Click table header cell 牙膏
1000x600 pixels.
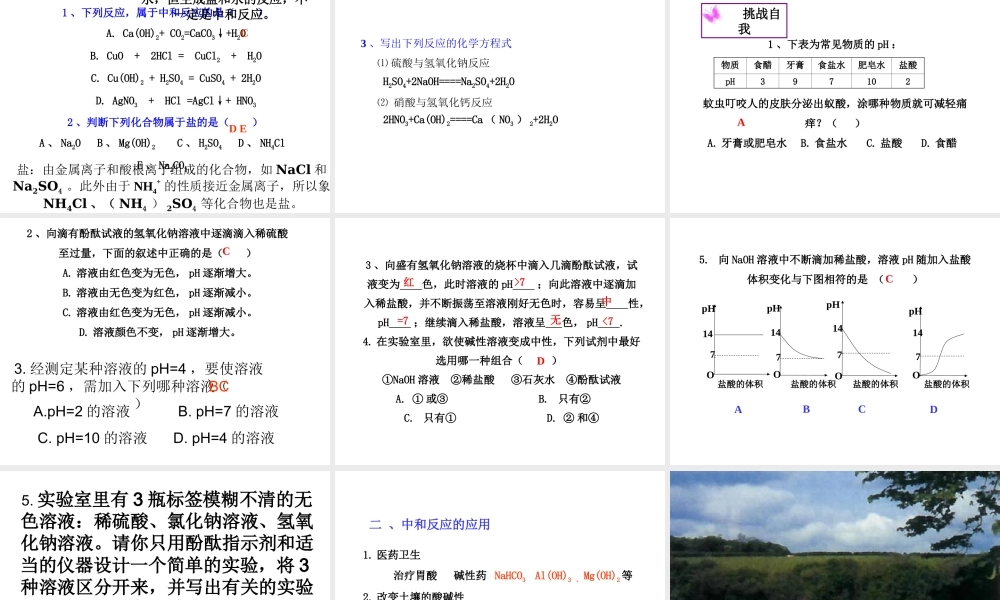coord(795,65)
